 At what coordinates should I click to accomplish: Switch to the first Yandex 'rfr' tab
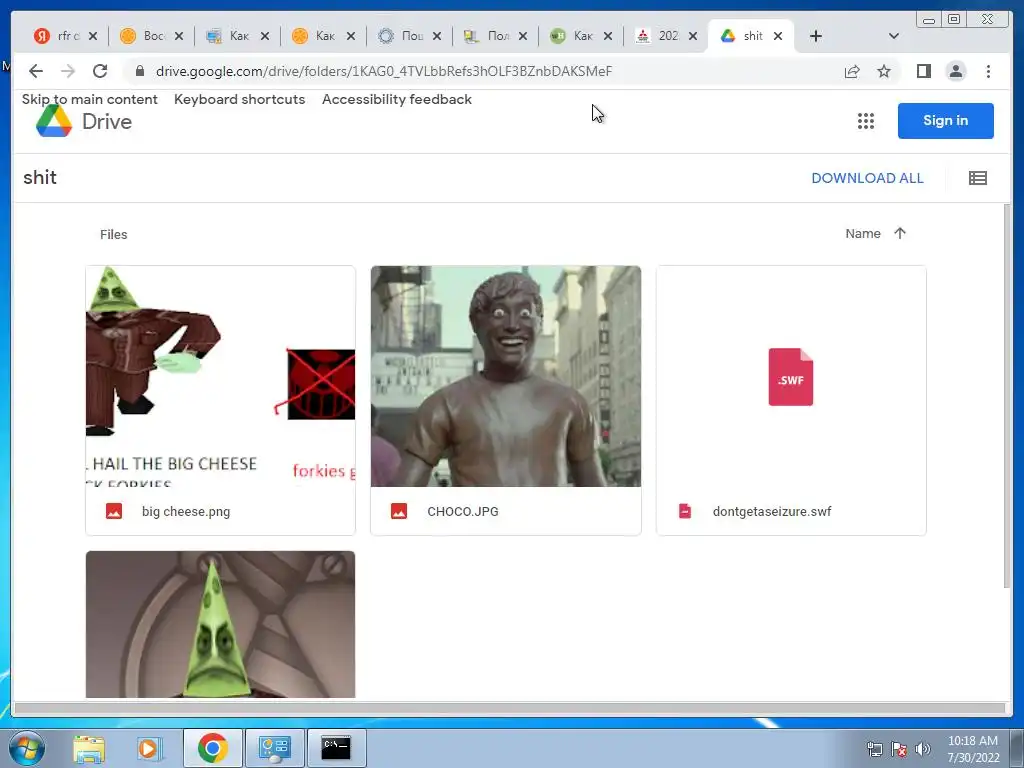click(x=65, y=36)
